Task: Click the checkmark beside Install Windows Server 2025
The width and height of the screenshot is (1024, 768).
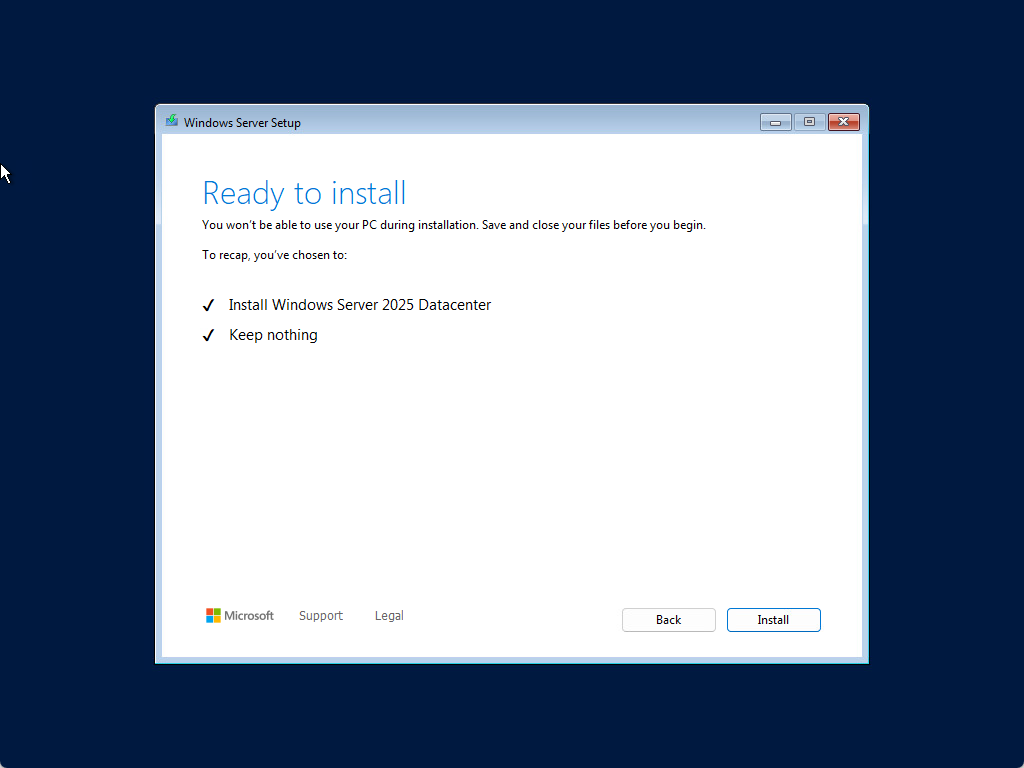Action: click(x=208, y=306)
